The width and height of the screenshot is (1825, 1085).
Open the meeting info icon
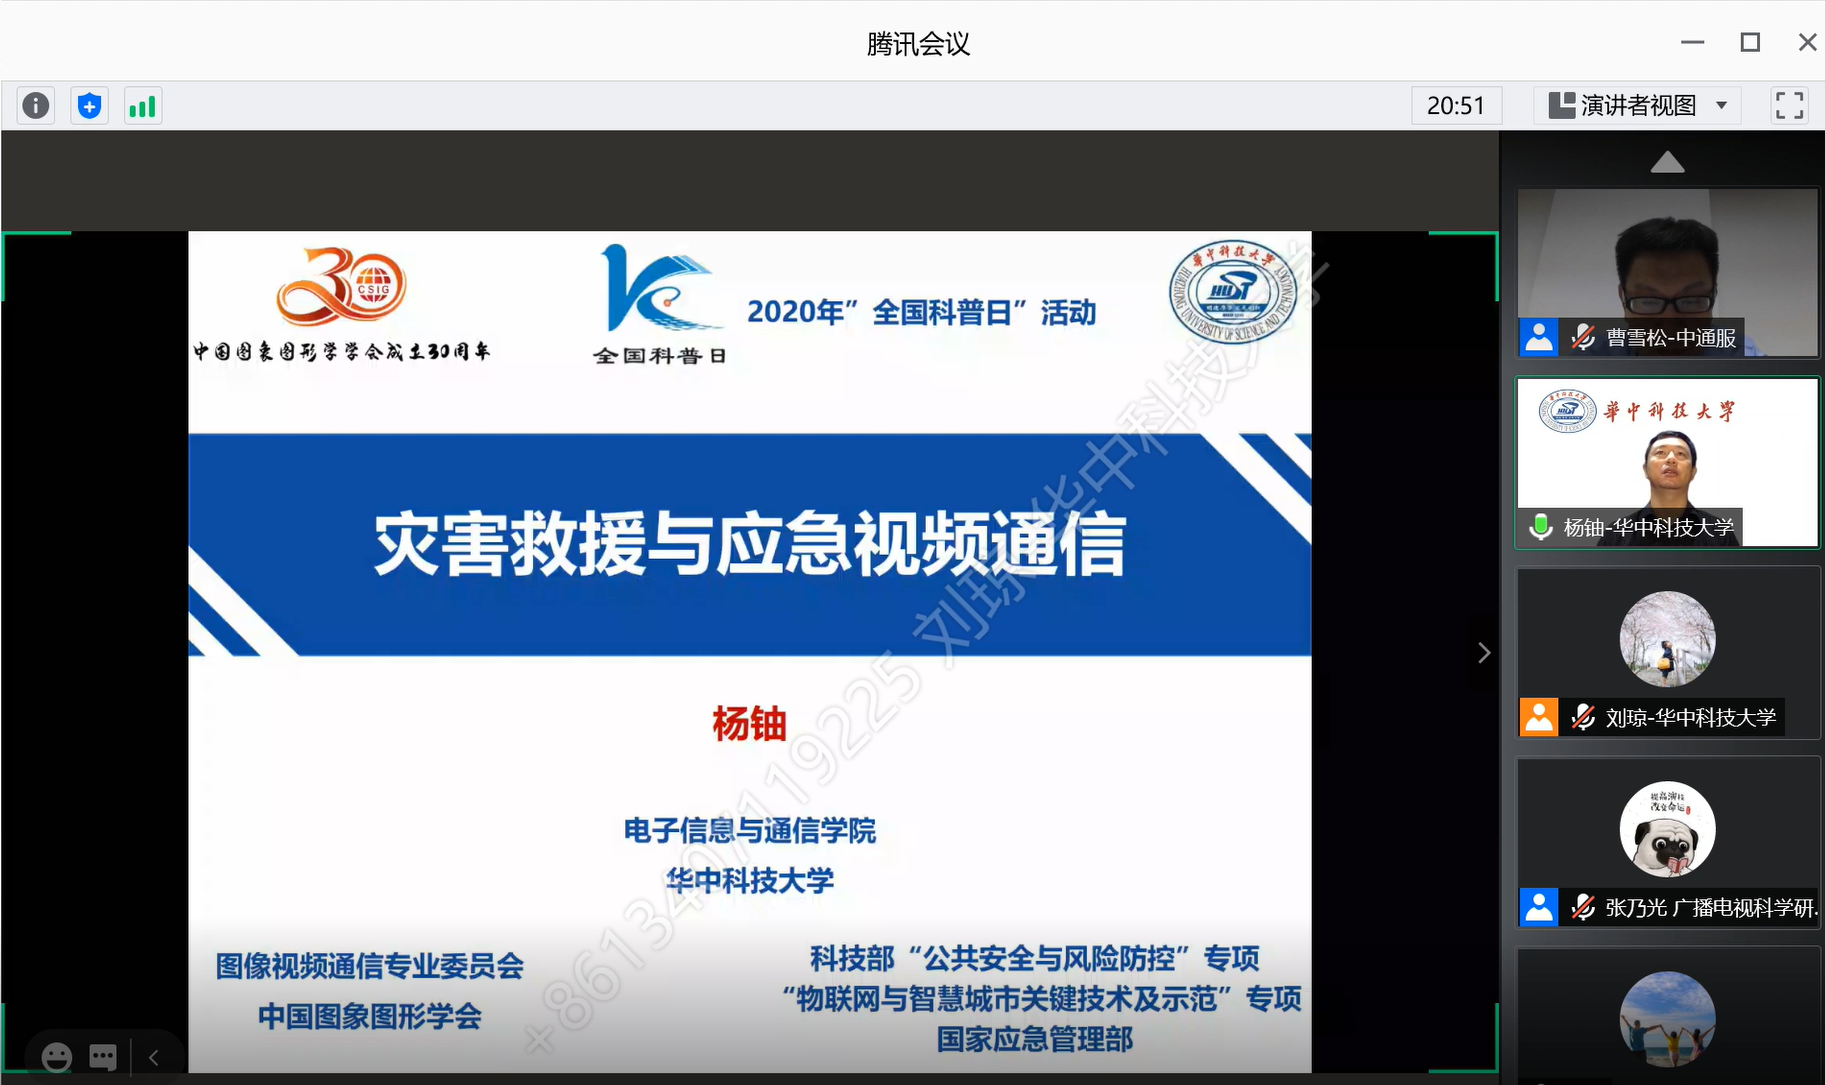click(36, 105)
